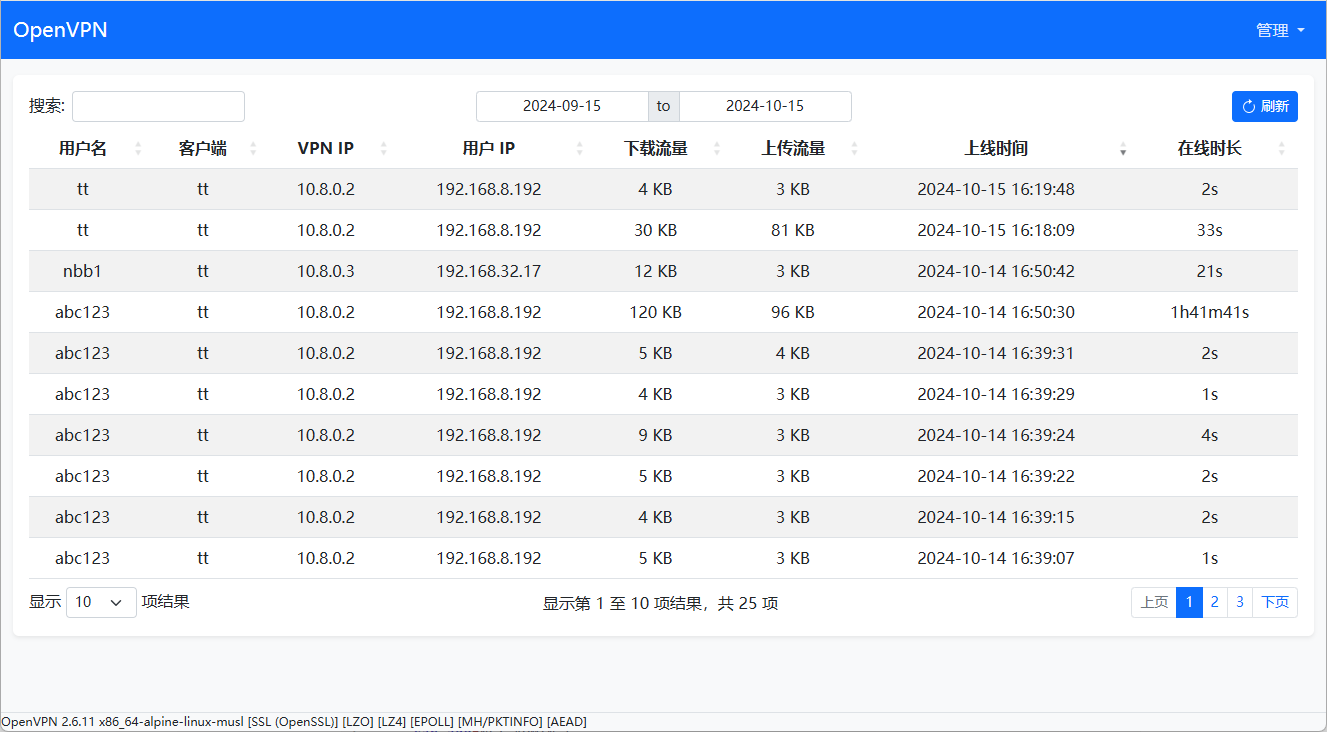The image size is (1327, 732).
Task: Click duration 21s cell
Action: 1210,271
